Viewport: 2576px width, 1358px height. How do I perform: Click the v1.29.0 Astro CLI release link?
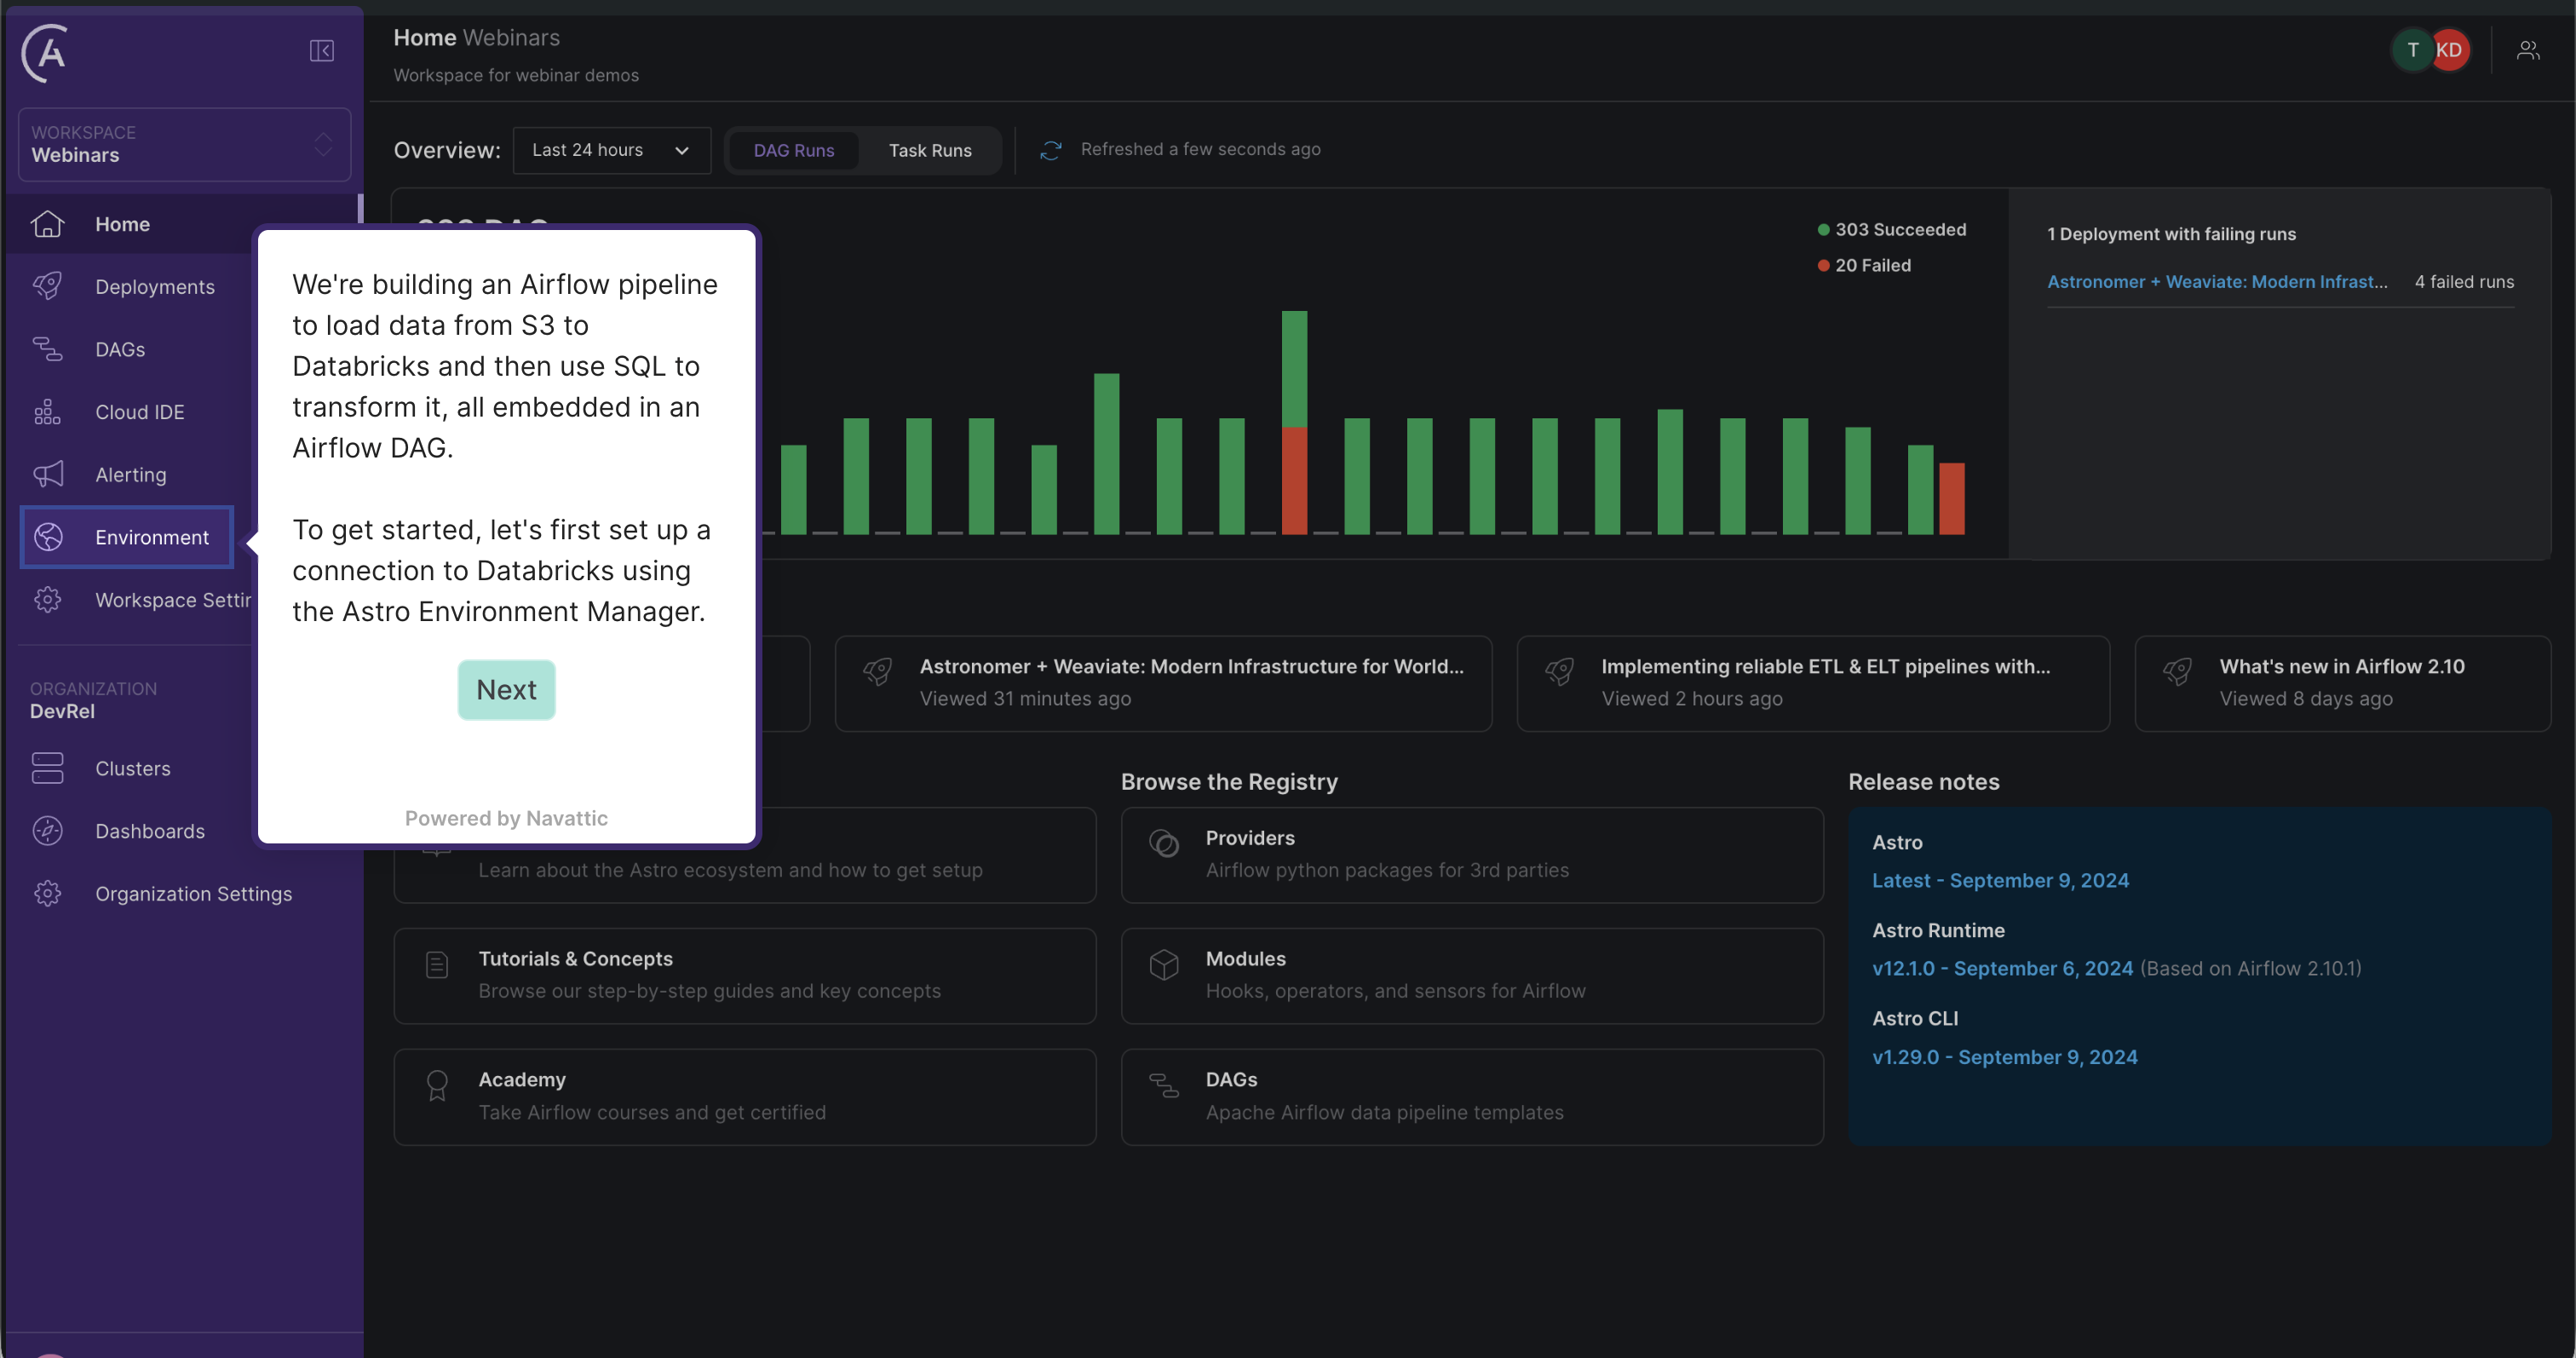coord(2004,1056)
